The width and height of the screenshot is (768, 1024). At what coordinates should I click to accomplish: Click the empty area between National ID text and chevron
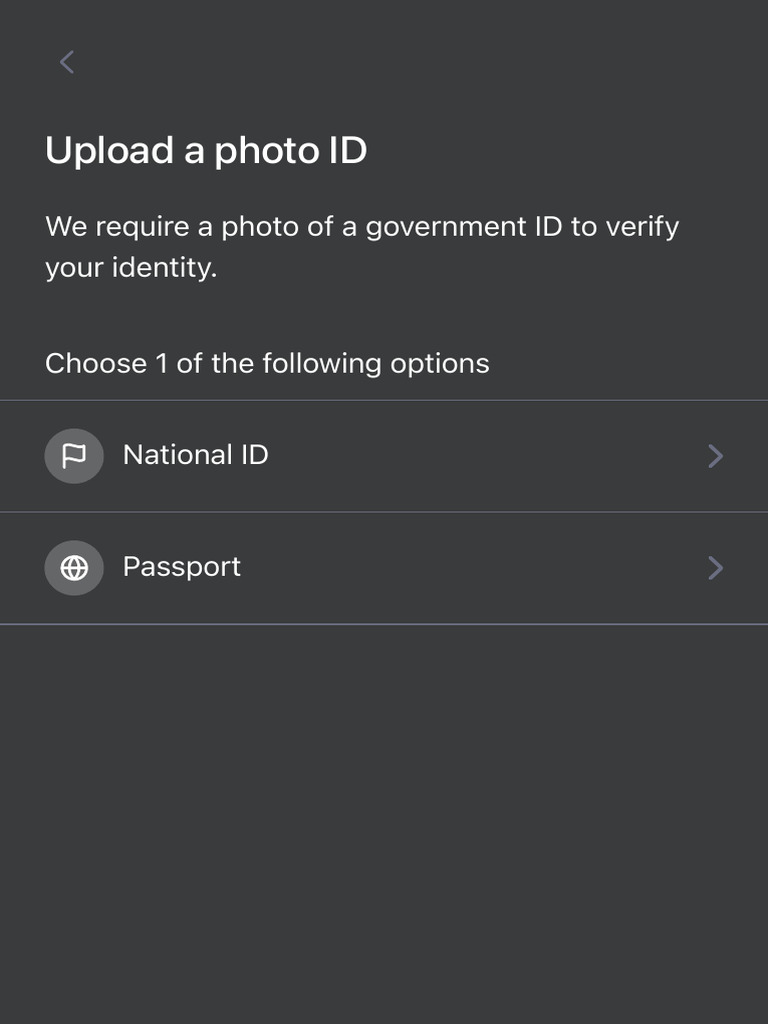click(487, 456)
